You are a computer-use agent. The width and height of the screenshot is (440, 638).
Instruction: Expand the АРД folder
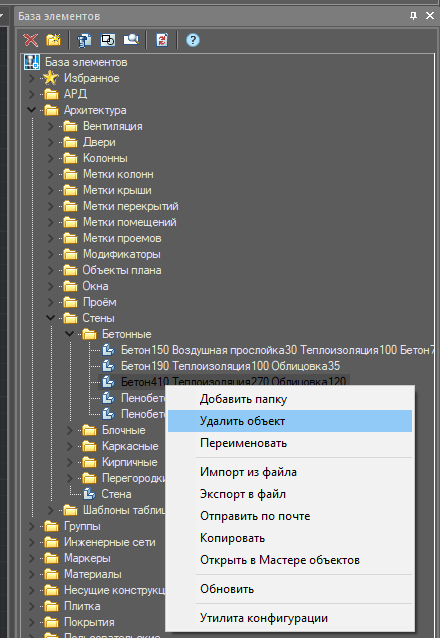pos(32,94)
